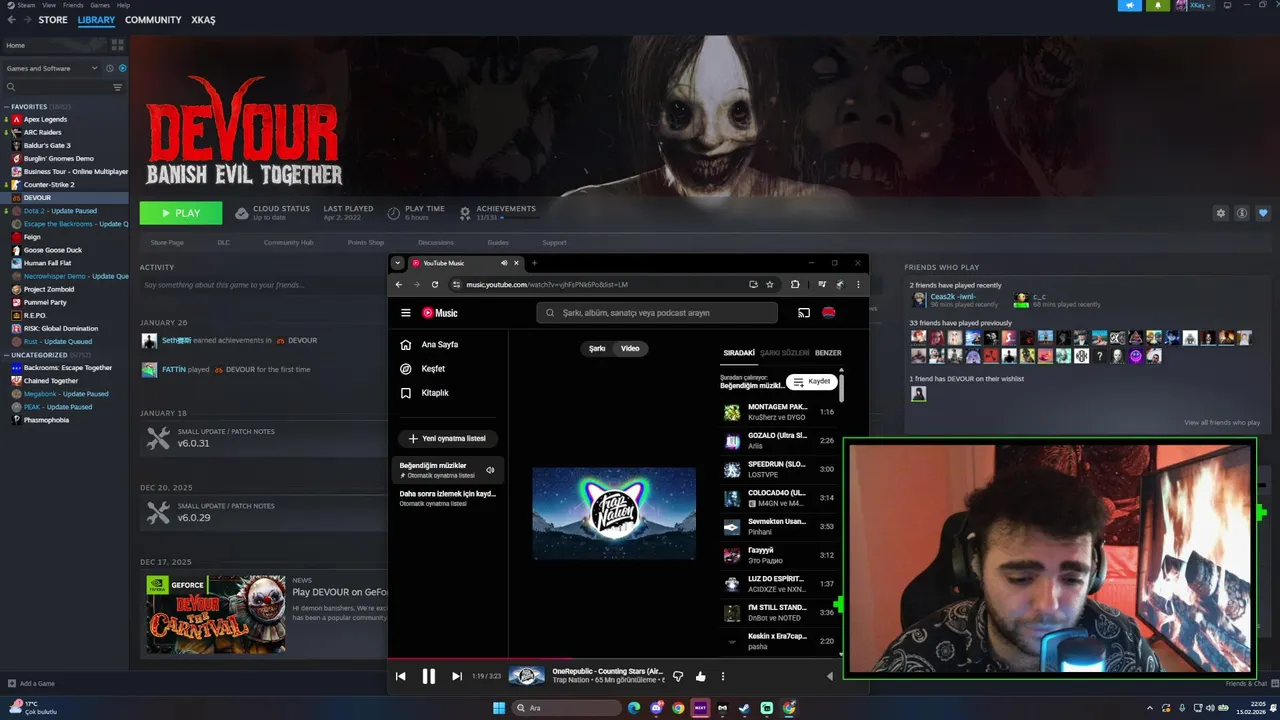Open Games and Software dropdown
The width and height of the screenshot is (1280, 720).
pyautogui.click(x=52, y=68)
